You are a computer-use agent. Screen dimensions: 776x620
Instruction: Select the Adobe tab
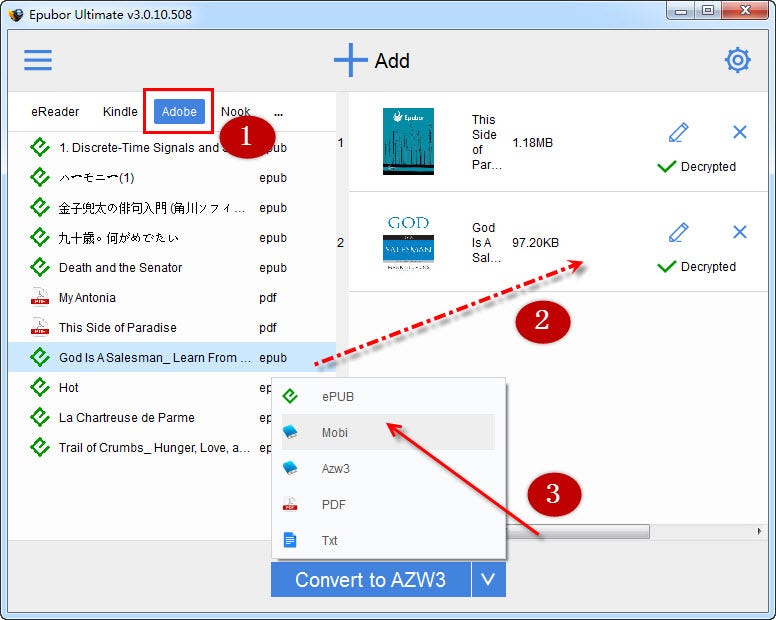(x=179, y=112)
